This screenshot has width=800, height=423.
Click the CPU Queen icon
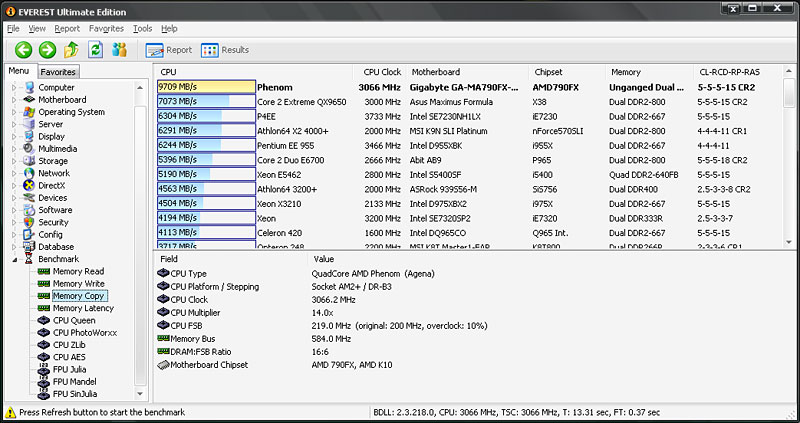[44, 320]
